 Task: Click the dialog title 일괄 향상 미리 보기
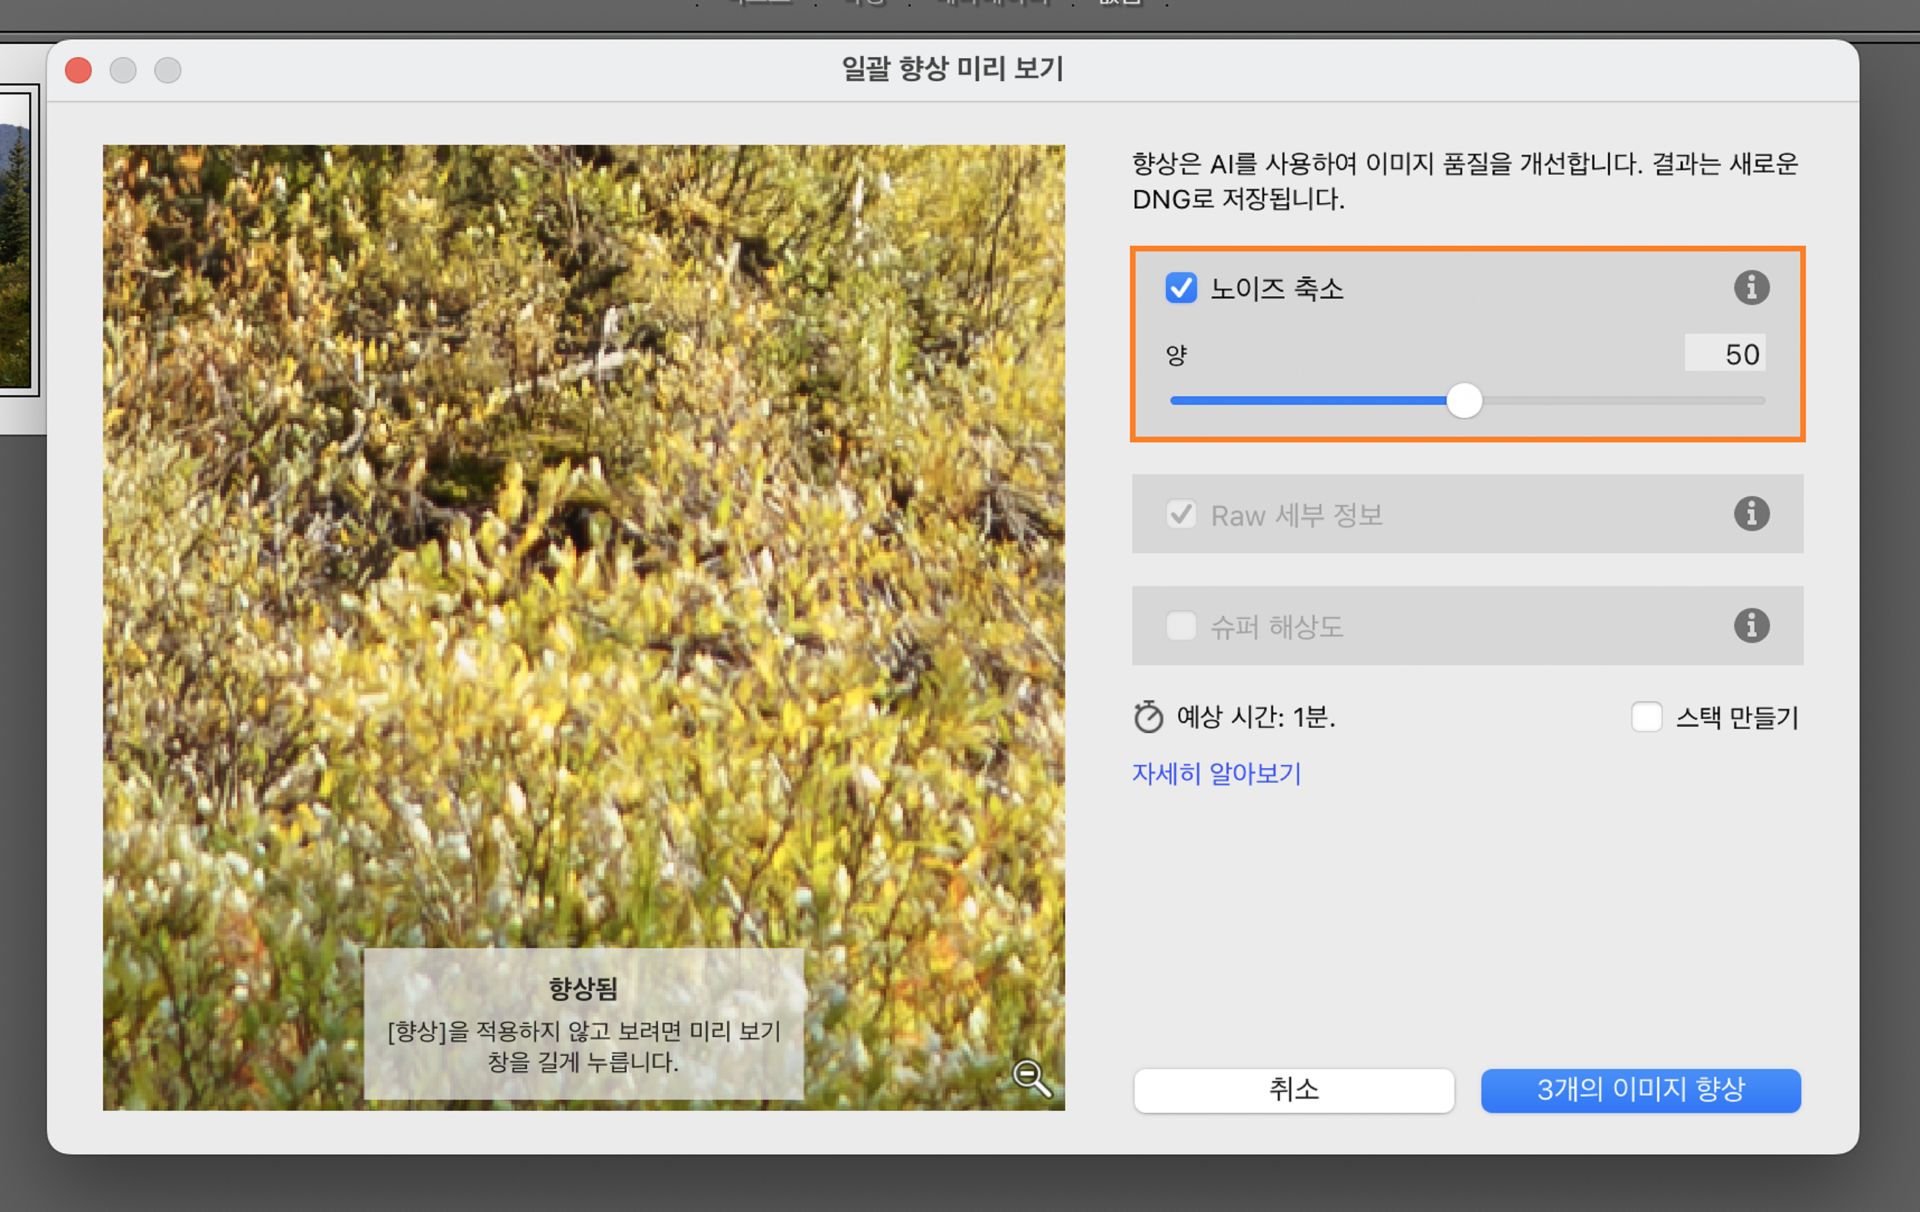pos(952,69)
